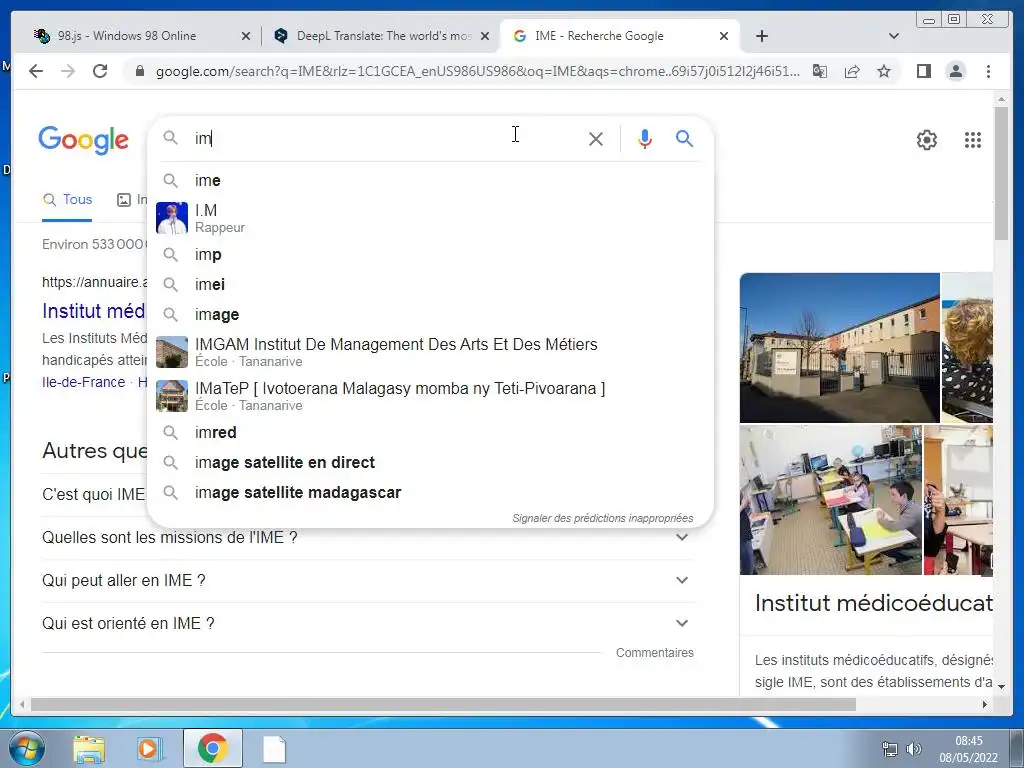The image size is (1024, 768).
Task: Open the tab search dropdown arrow
Action: [x=894, y=36]
